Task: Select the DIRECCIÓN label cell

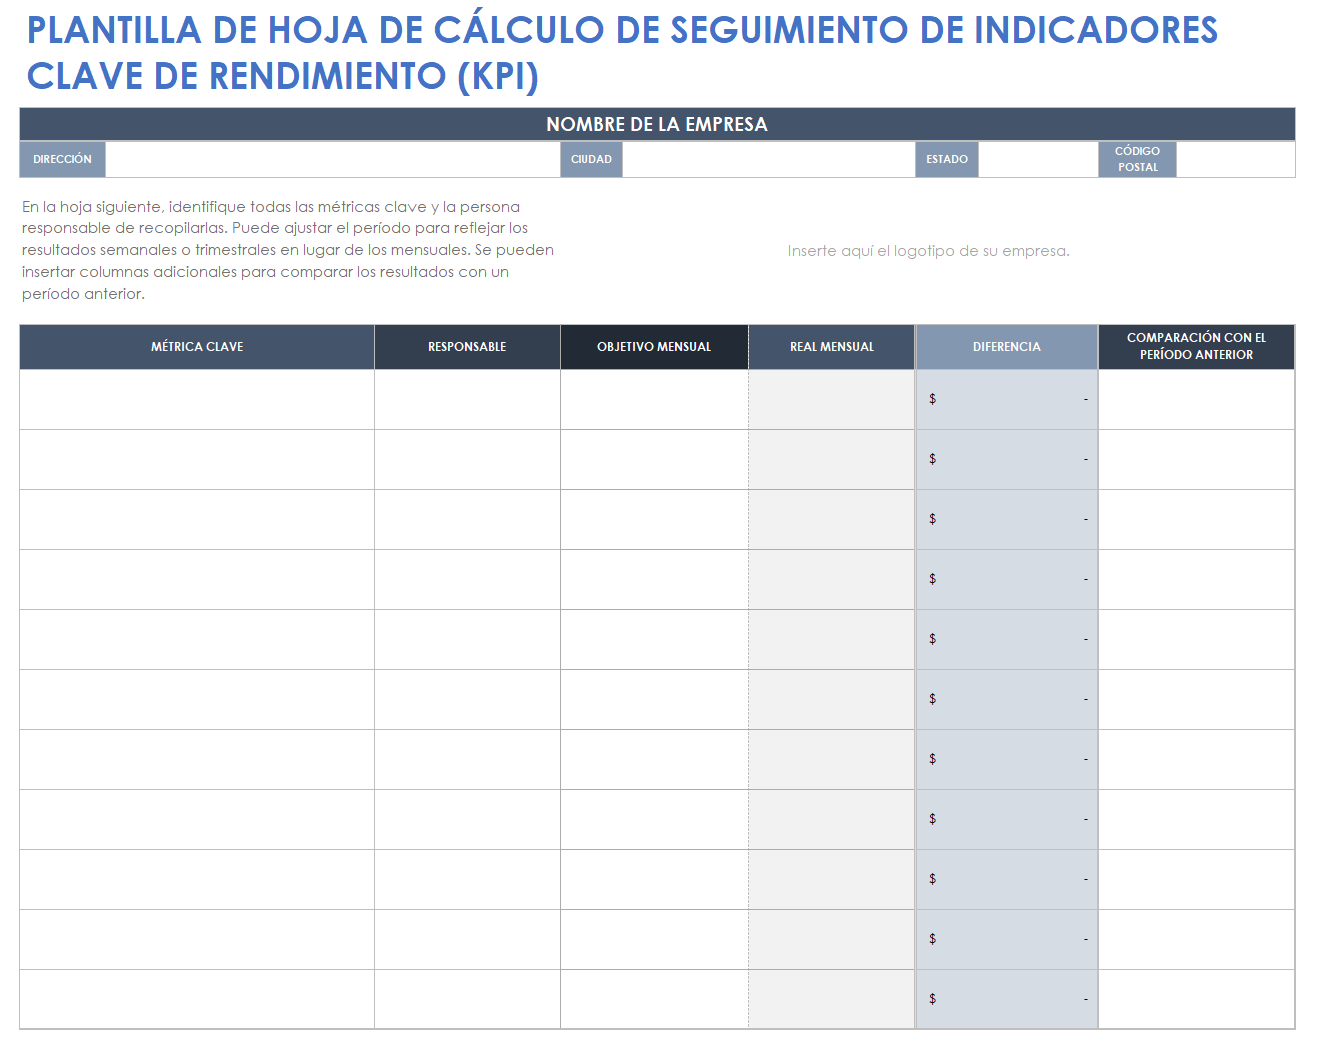Action: [62, 159]
